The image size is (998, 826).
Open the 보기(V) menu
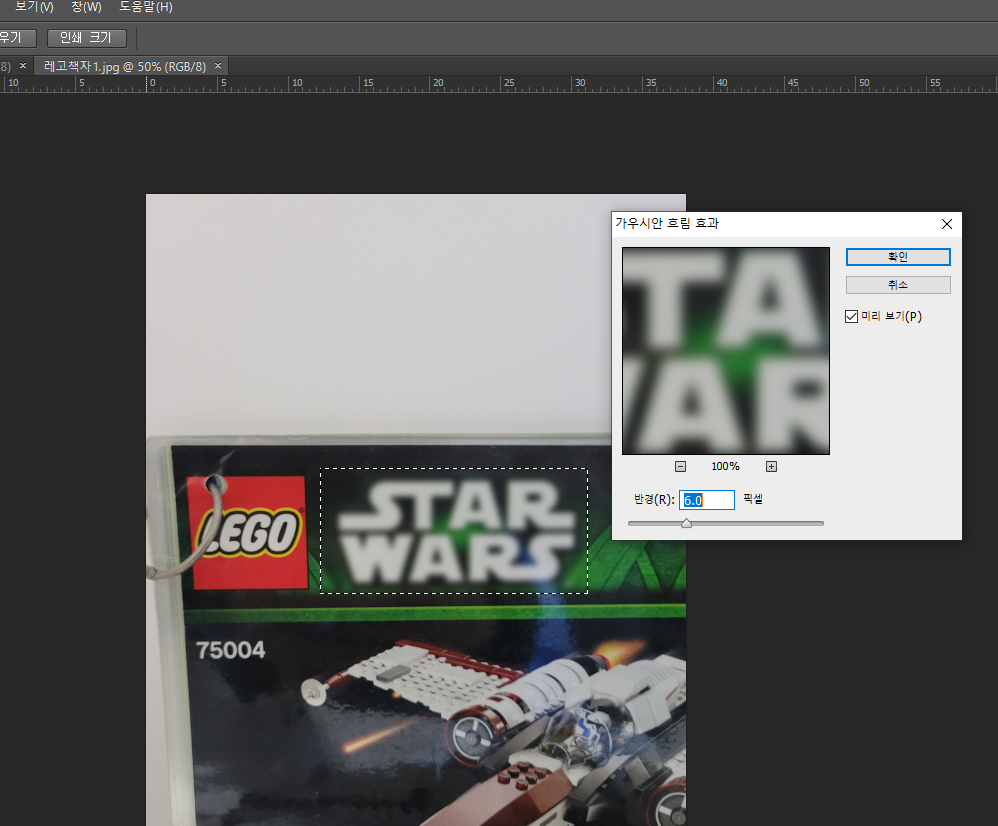click(x=34, y=7)
